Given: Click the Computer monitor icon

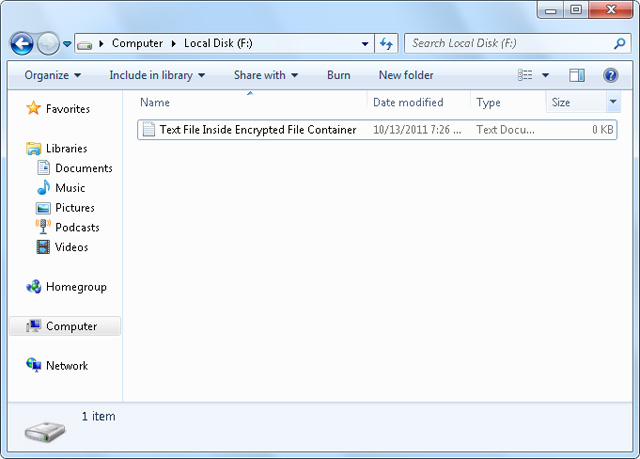Looking at the screenshot, I should coord(33,326).
